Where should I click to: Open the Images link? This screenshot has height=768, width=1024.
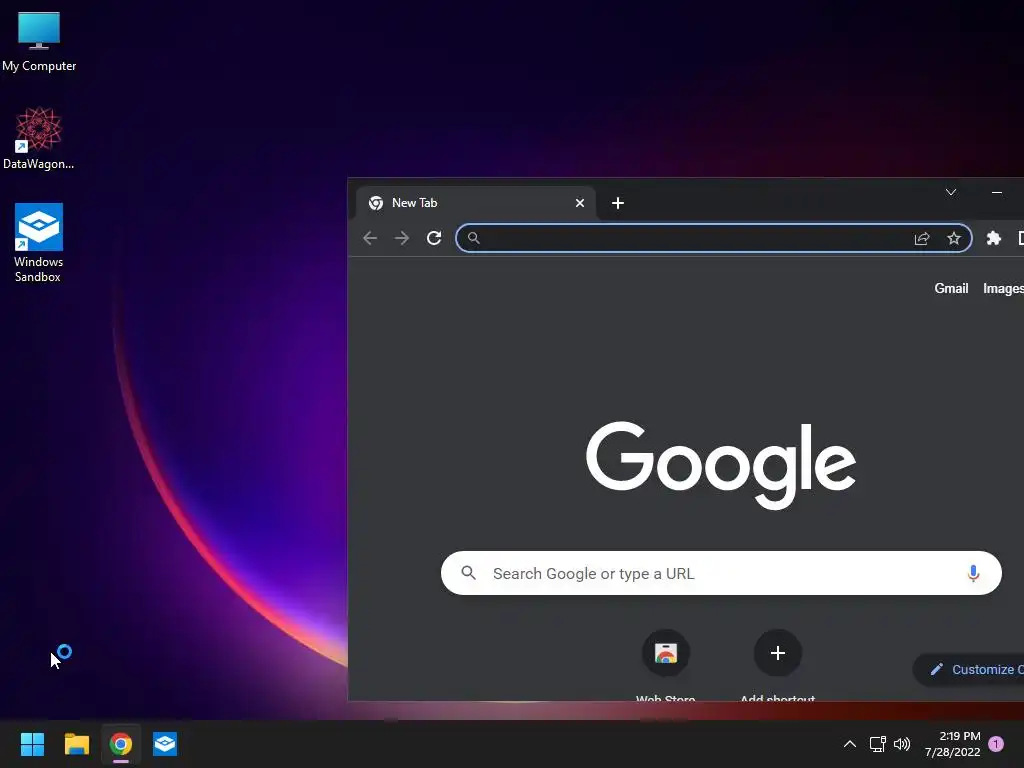1004,288
